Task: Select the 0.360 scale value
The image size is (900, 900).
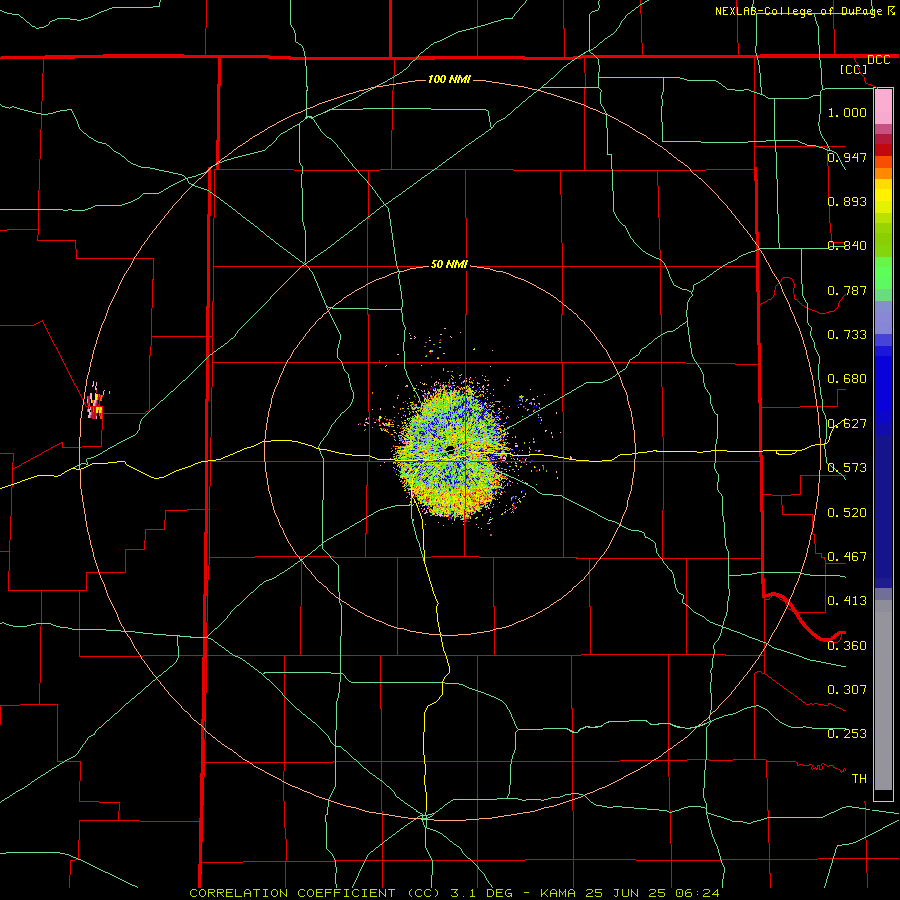Action: click(x=847, y=645)
